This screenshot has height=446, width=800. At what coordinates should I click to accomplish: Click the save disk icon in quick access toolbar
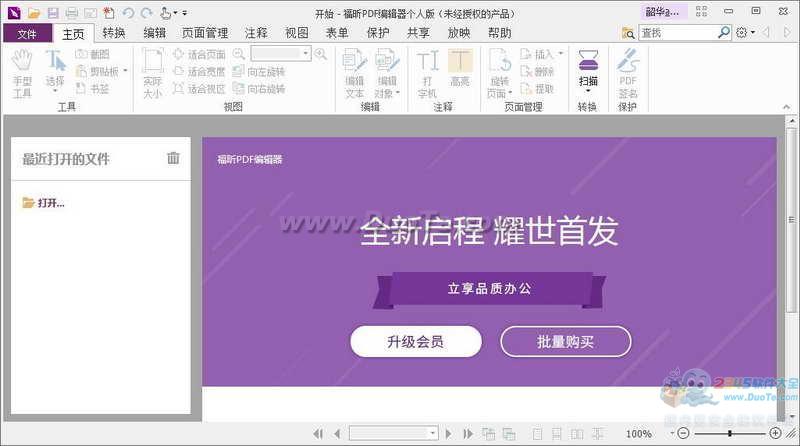pos(53,13)
